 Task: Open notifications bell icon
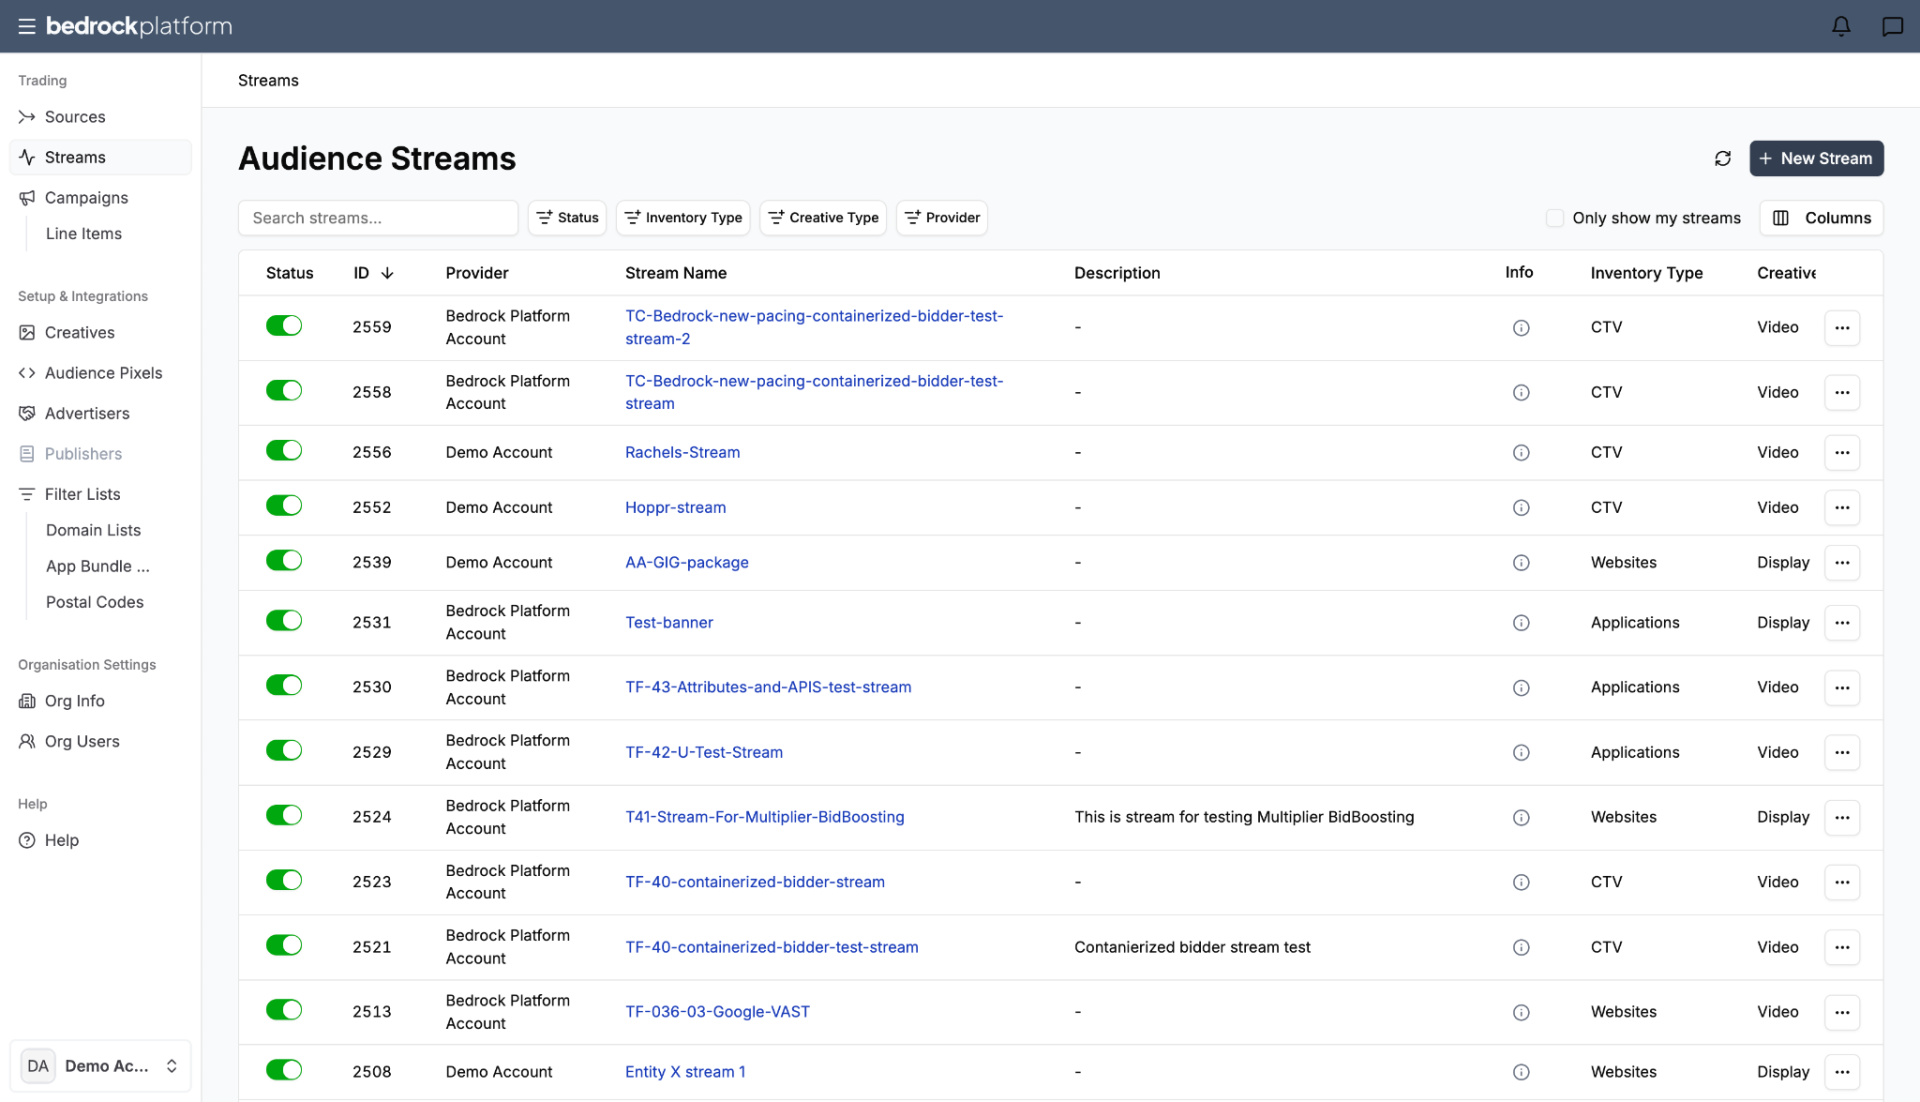point(1841,26)
